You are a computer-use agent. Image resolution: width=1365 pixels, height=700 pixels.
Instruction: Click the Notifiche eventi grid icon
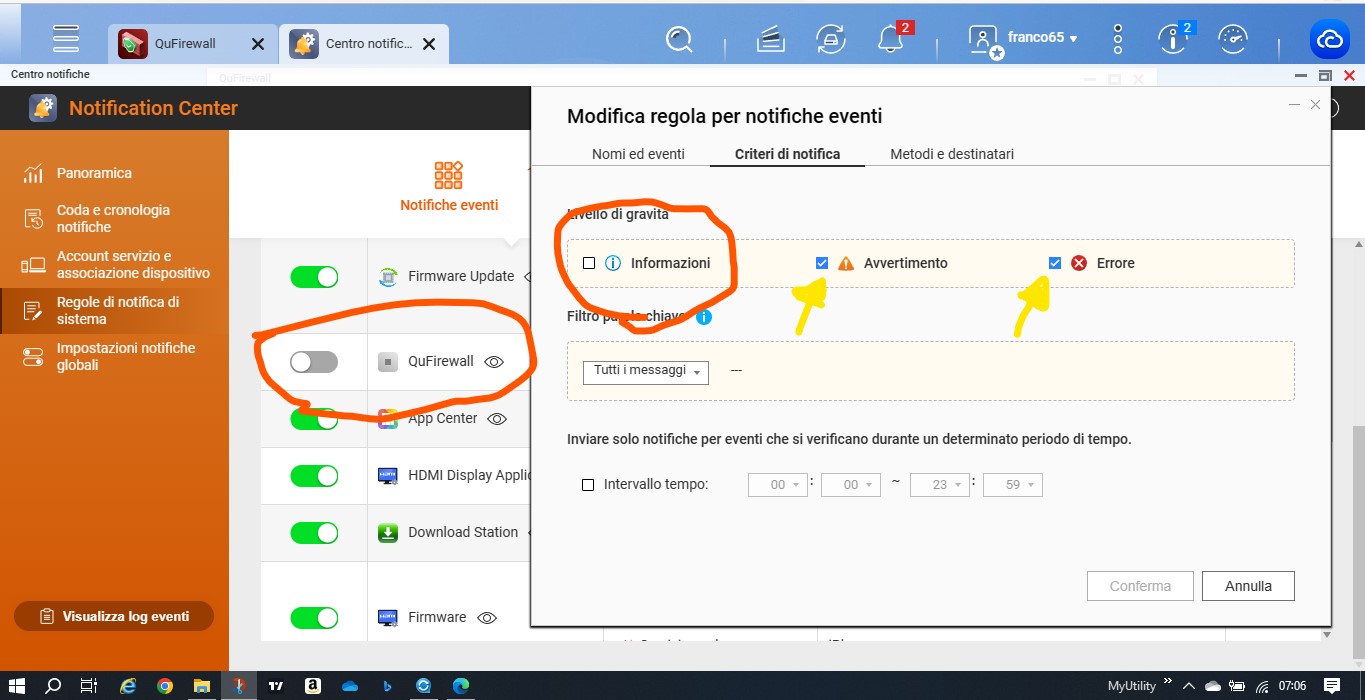tap(448, 175)
